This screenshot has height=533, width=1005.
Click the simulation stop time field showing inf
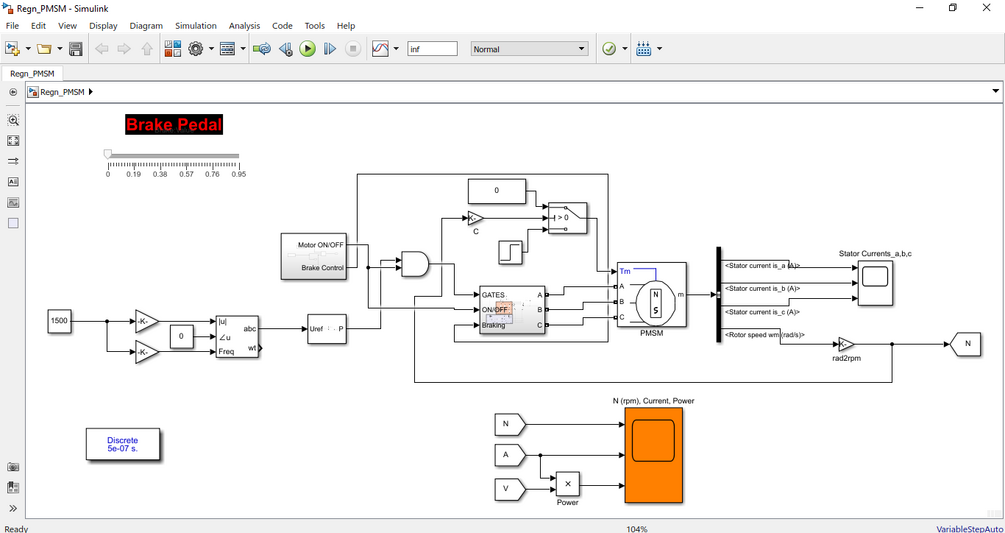pyautogui.click(x=433, y=49)
